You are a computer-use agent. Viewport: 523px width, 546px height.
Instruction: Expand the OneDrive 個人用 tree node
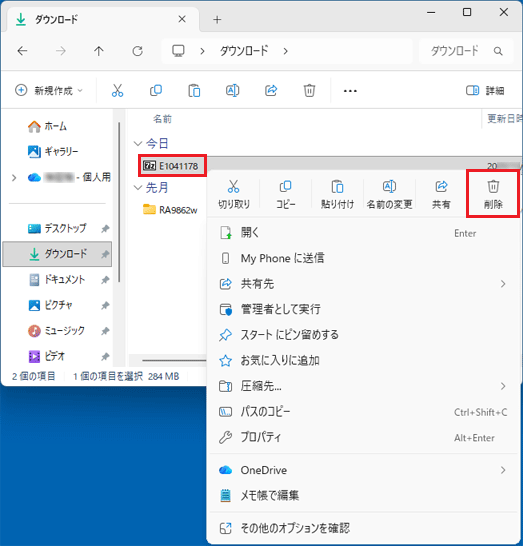pos(14,178)
